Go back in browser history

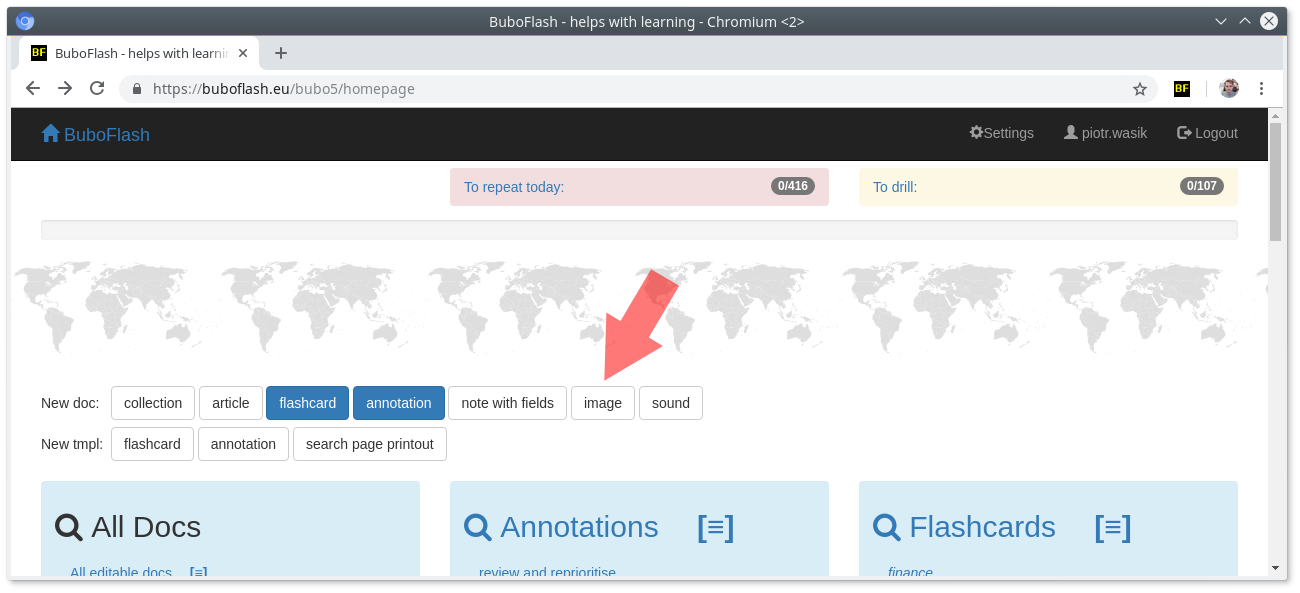(33, 88)
